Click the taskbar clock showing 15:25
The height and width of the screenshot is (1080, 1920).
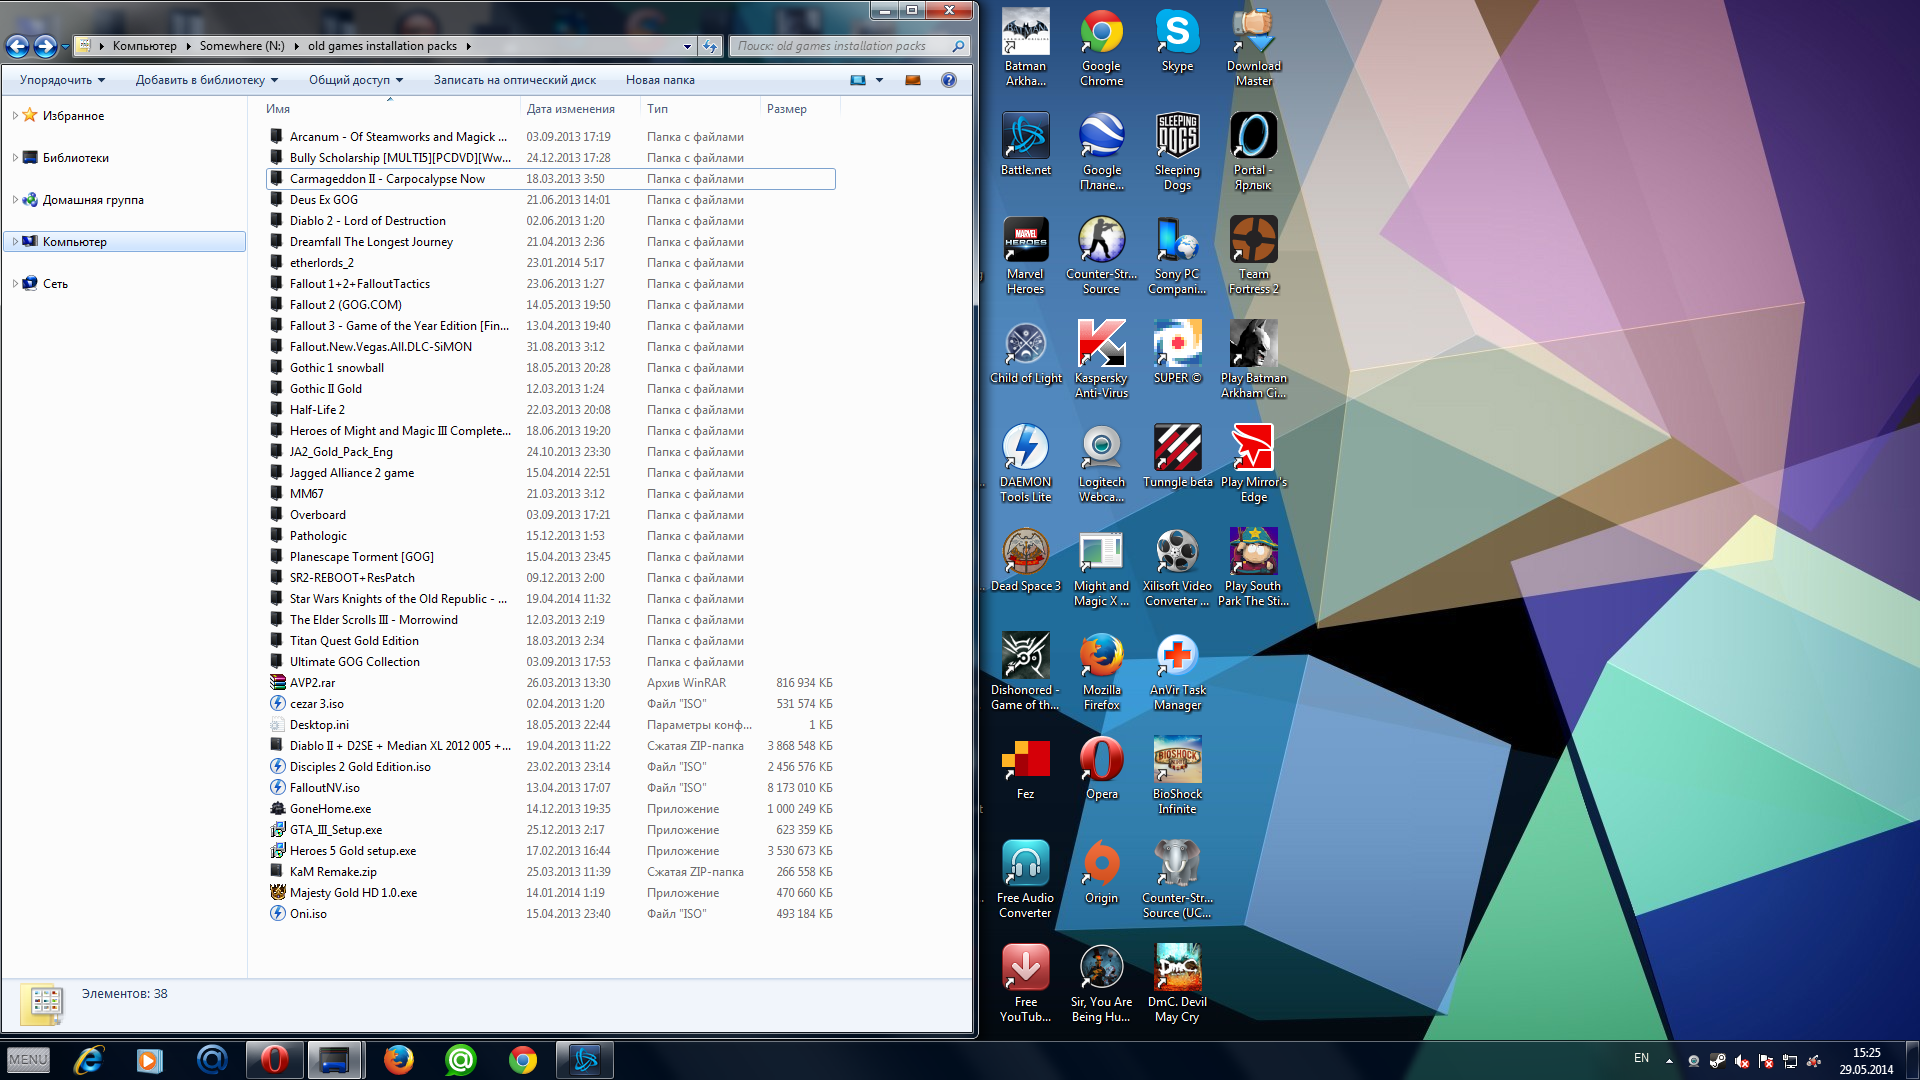pos(1866,1060)
